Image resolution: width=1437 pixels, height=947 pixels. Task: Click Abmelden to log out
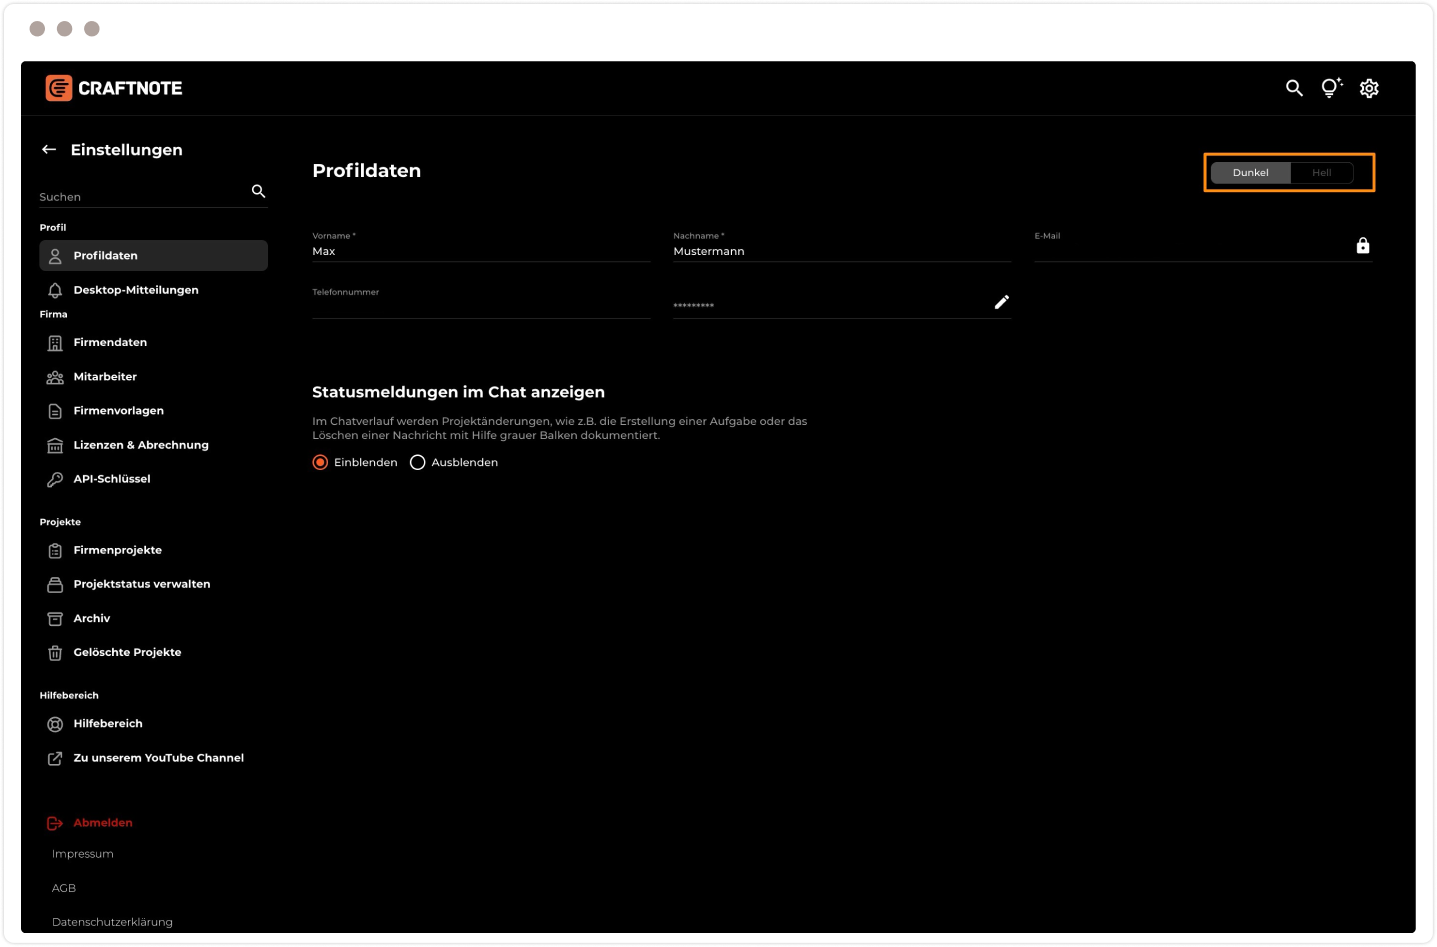tap(102, 823)
